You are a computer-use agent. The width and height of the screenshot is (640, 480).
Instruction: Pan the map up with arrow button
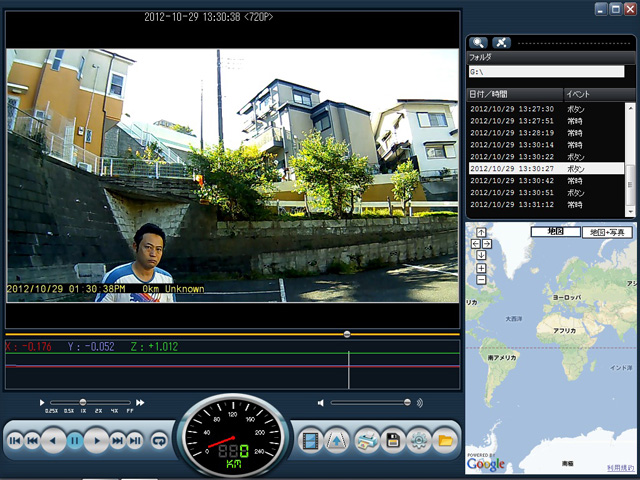481,233
